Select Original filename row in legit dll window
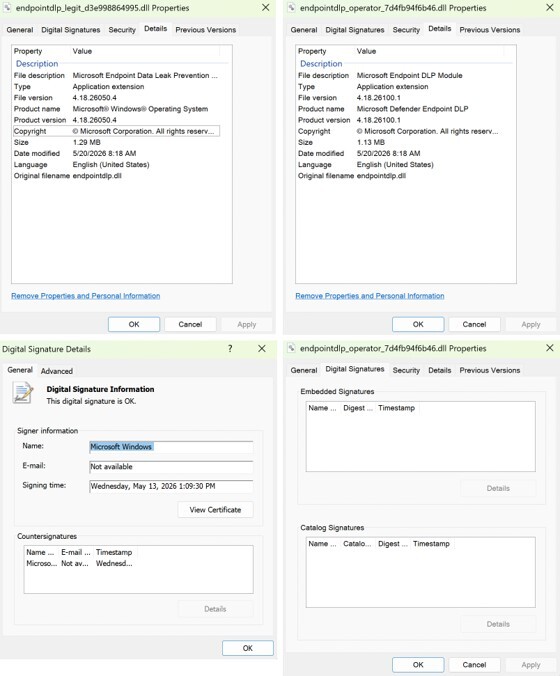The height and width of the screenshot is (676, 560). pyautogui.click(x=116, y=176)
